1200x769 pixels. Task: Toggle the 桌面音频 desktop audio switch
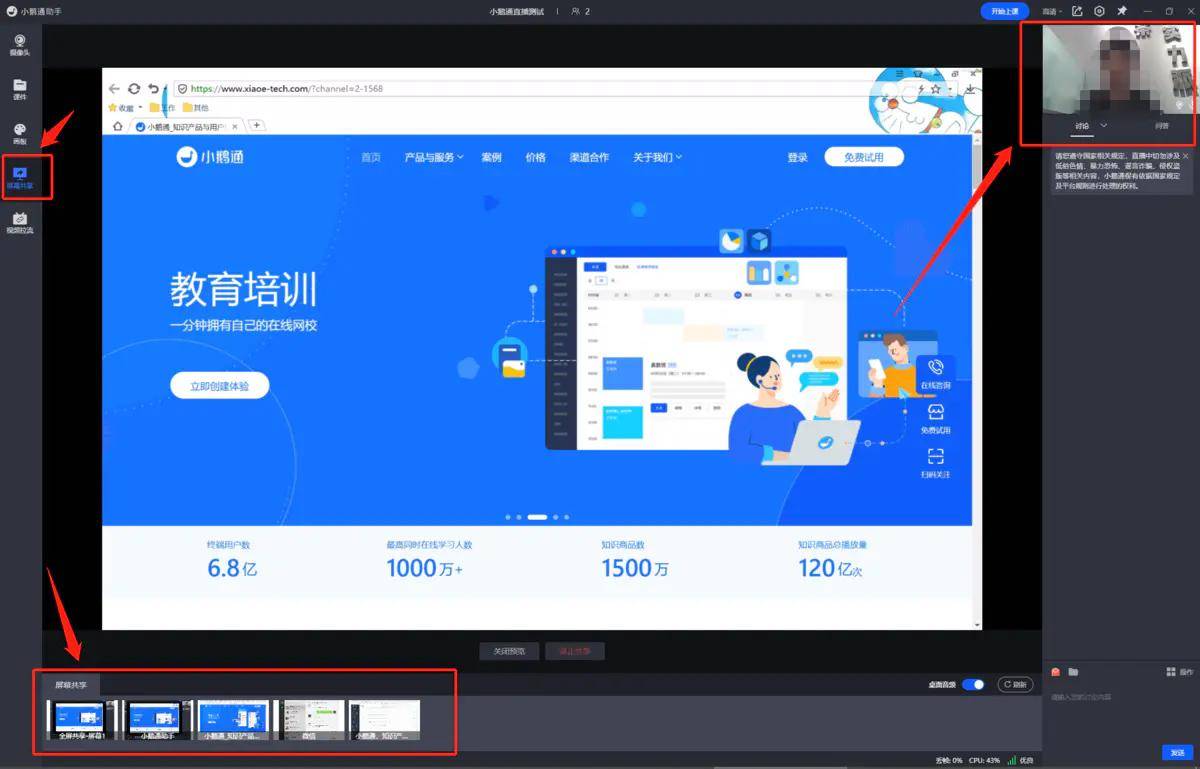pos(973,685)
